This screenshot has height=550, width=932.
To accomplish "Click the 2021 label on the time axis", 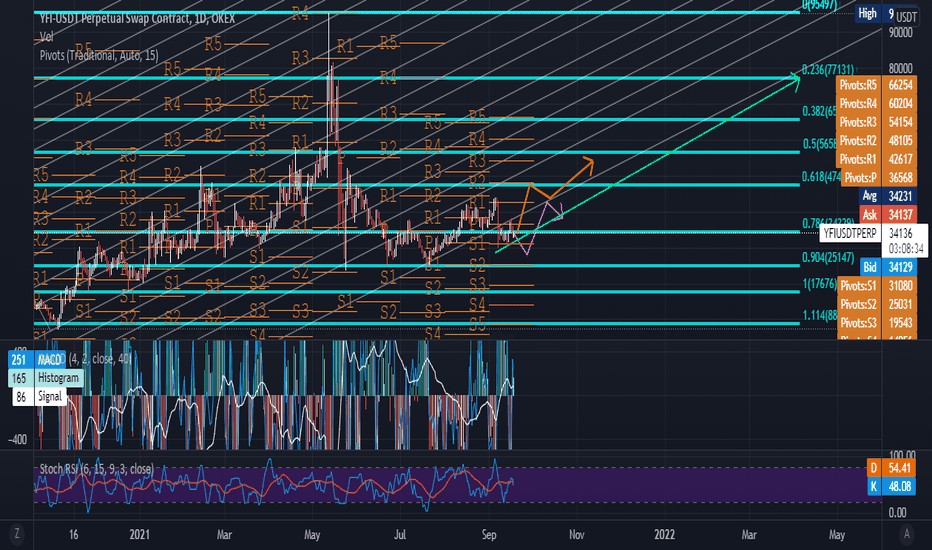I will (x=140, y=534).
